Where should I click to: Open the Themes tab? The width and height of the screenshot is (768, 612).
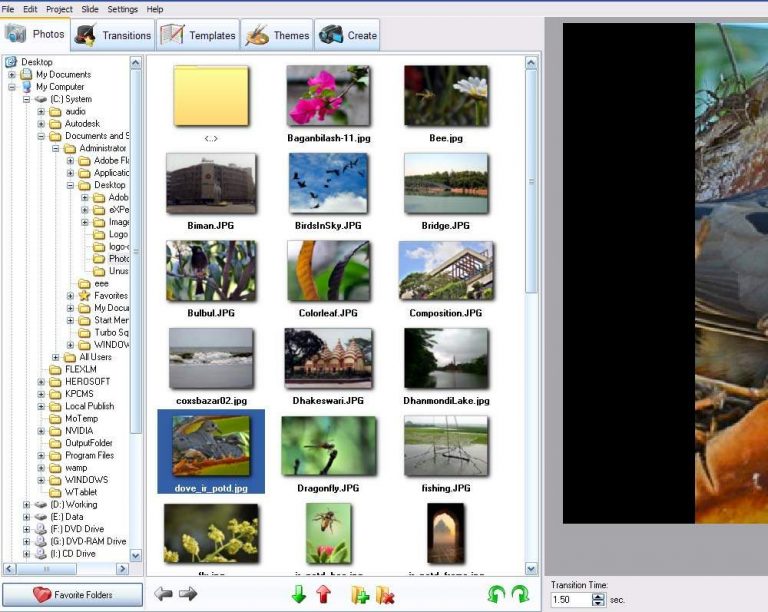point(277,35)
